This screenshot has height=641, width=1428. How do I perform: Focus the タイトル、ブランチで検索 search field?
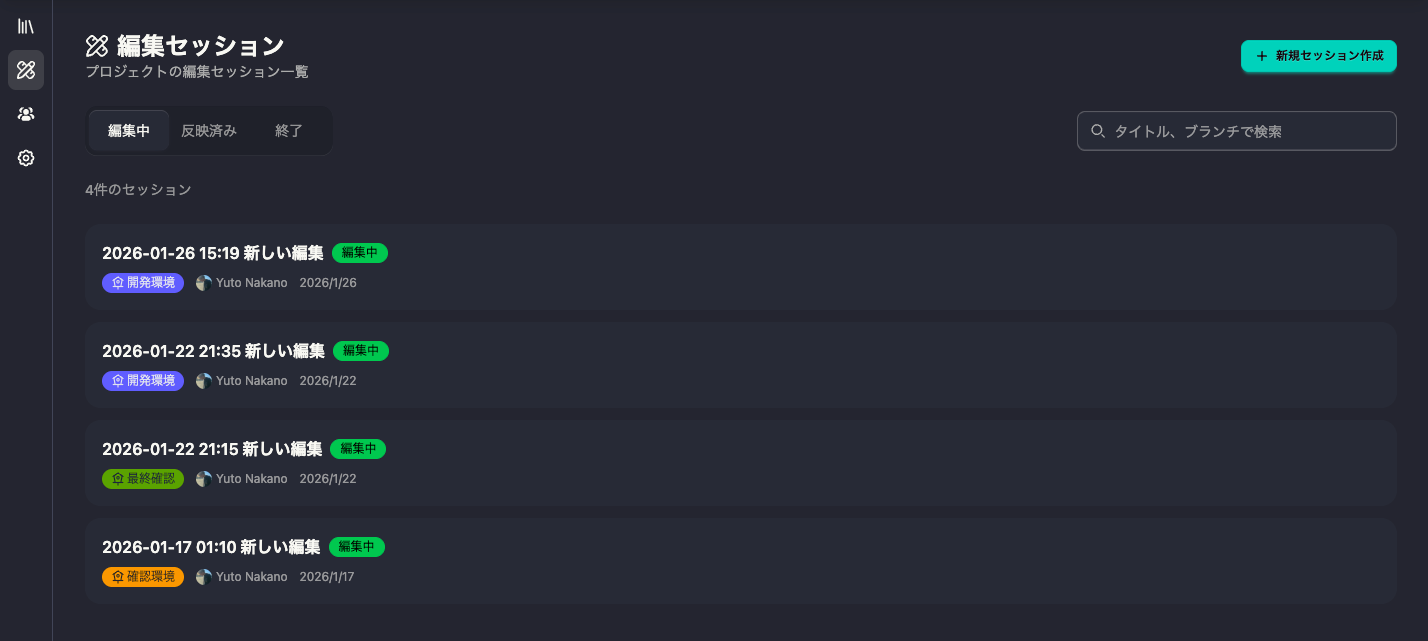tap(1237, 131)
